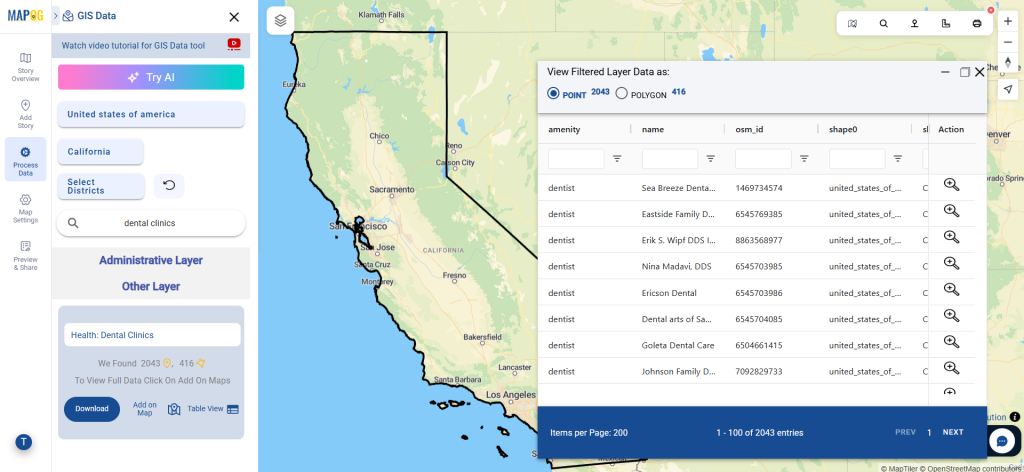
Task: Click the print map icon
Action: (x=976, y=23)
